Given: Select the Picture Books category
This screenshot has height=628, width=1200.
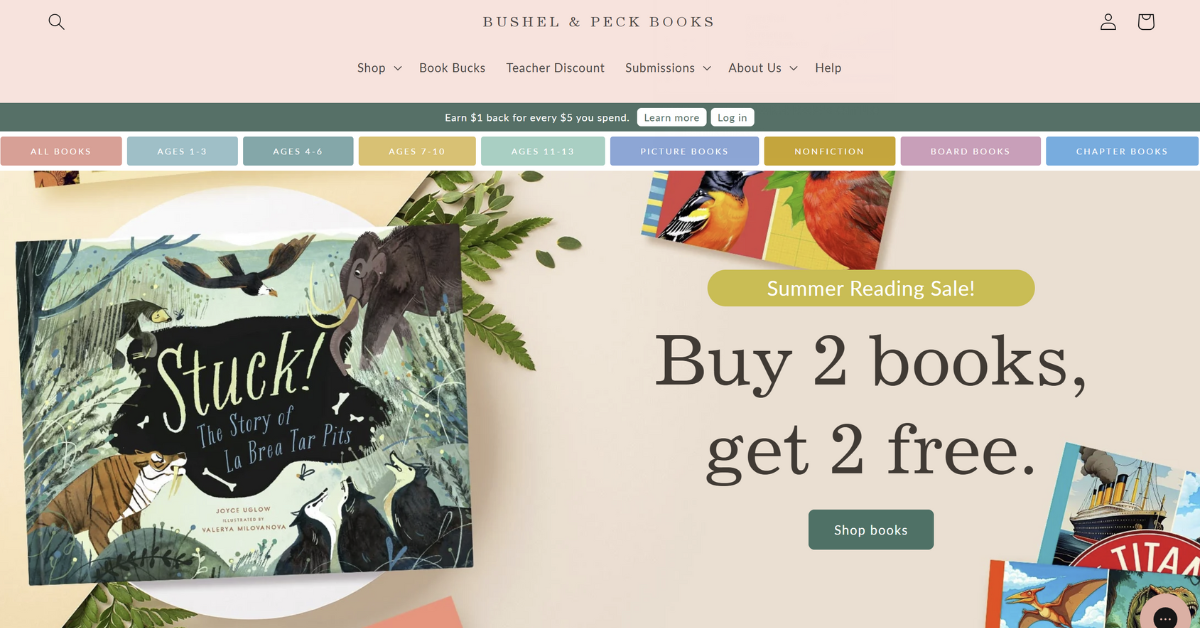Looking at the screenshot, I should pos(684,151).
